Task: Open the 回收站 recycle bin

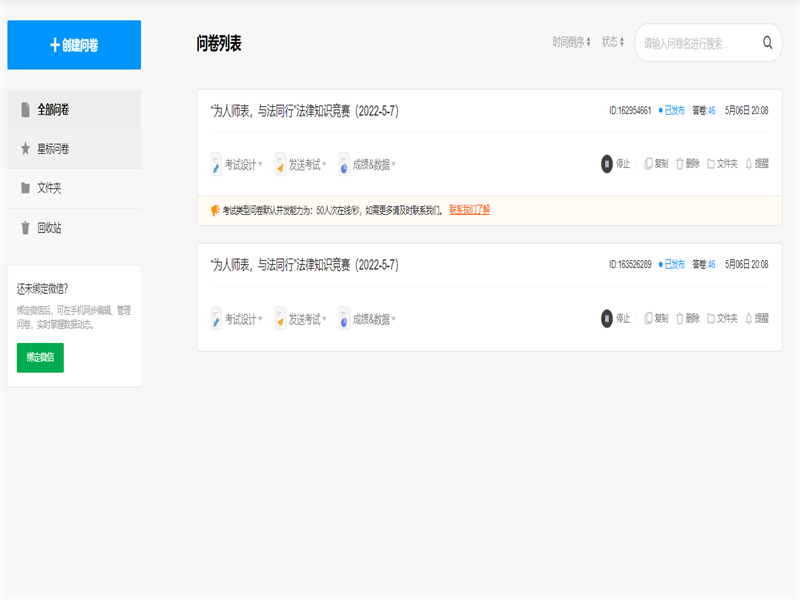Action: 74,228
